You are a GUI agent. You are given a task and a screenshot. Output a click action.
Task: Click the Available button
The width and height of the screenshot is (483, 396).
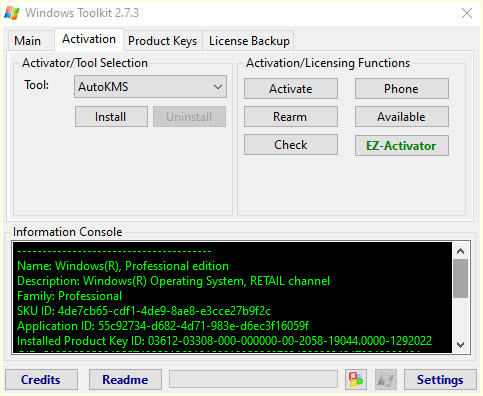(402, 117)
